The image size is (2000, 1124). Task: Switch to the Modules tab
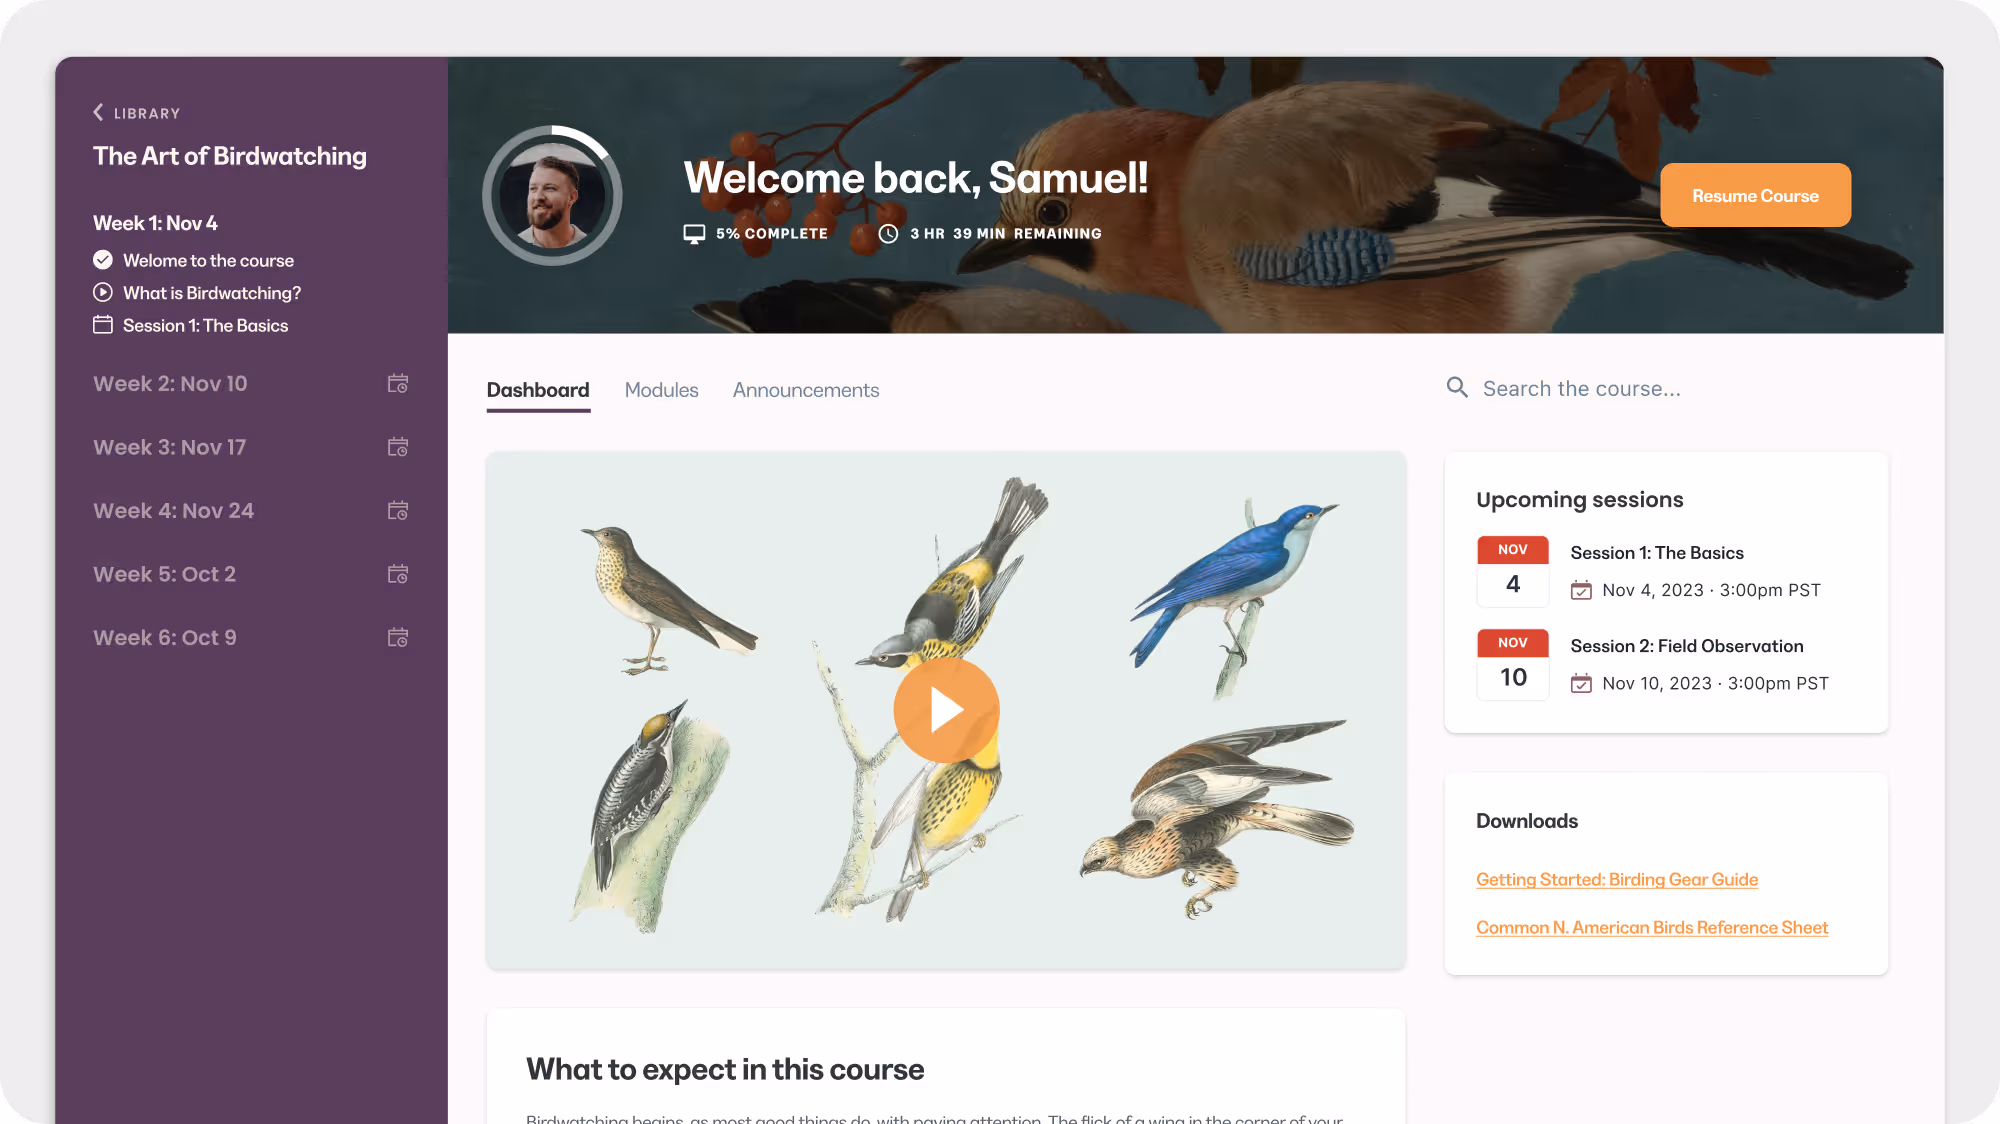pyautogui.click(x=661, y=390)
